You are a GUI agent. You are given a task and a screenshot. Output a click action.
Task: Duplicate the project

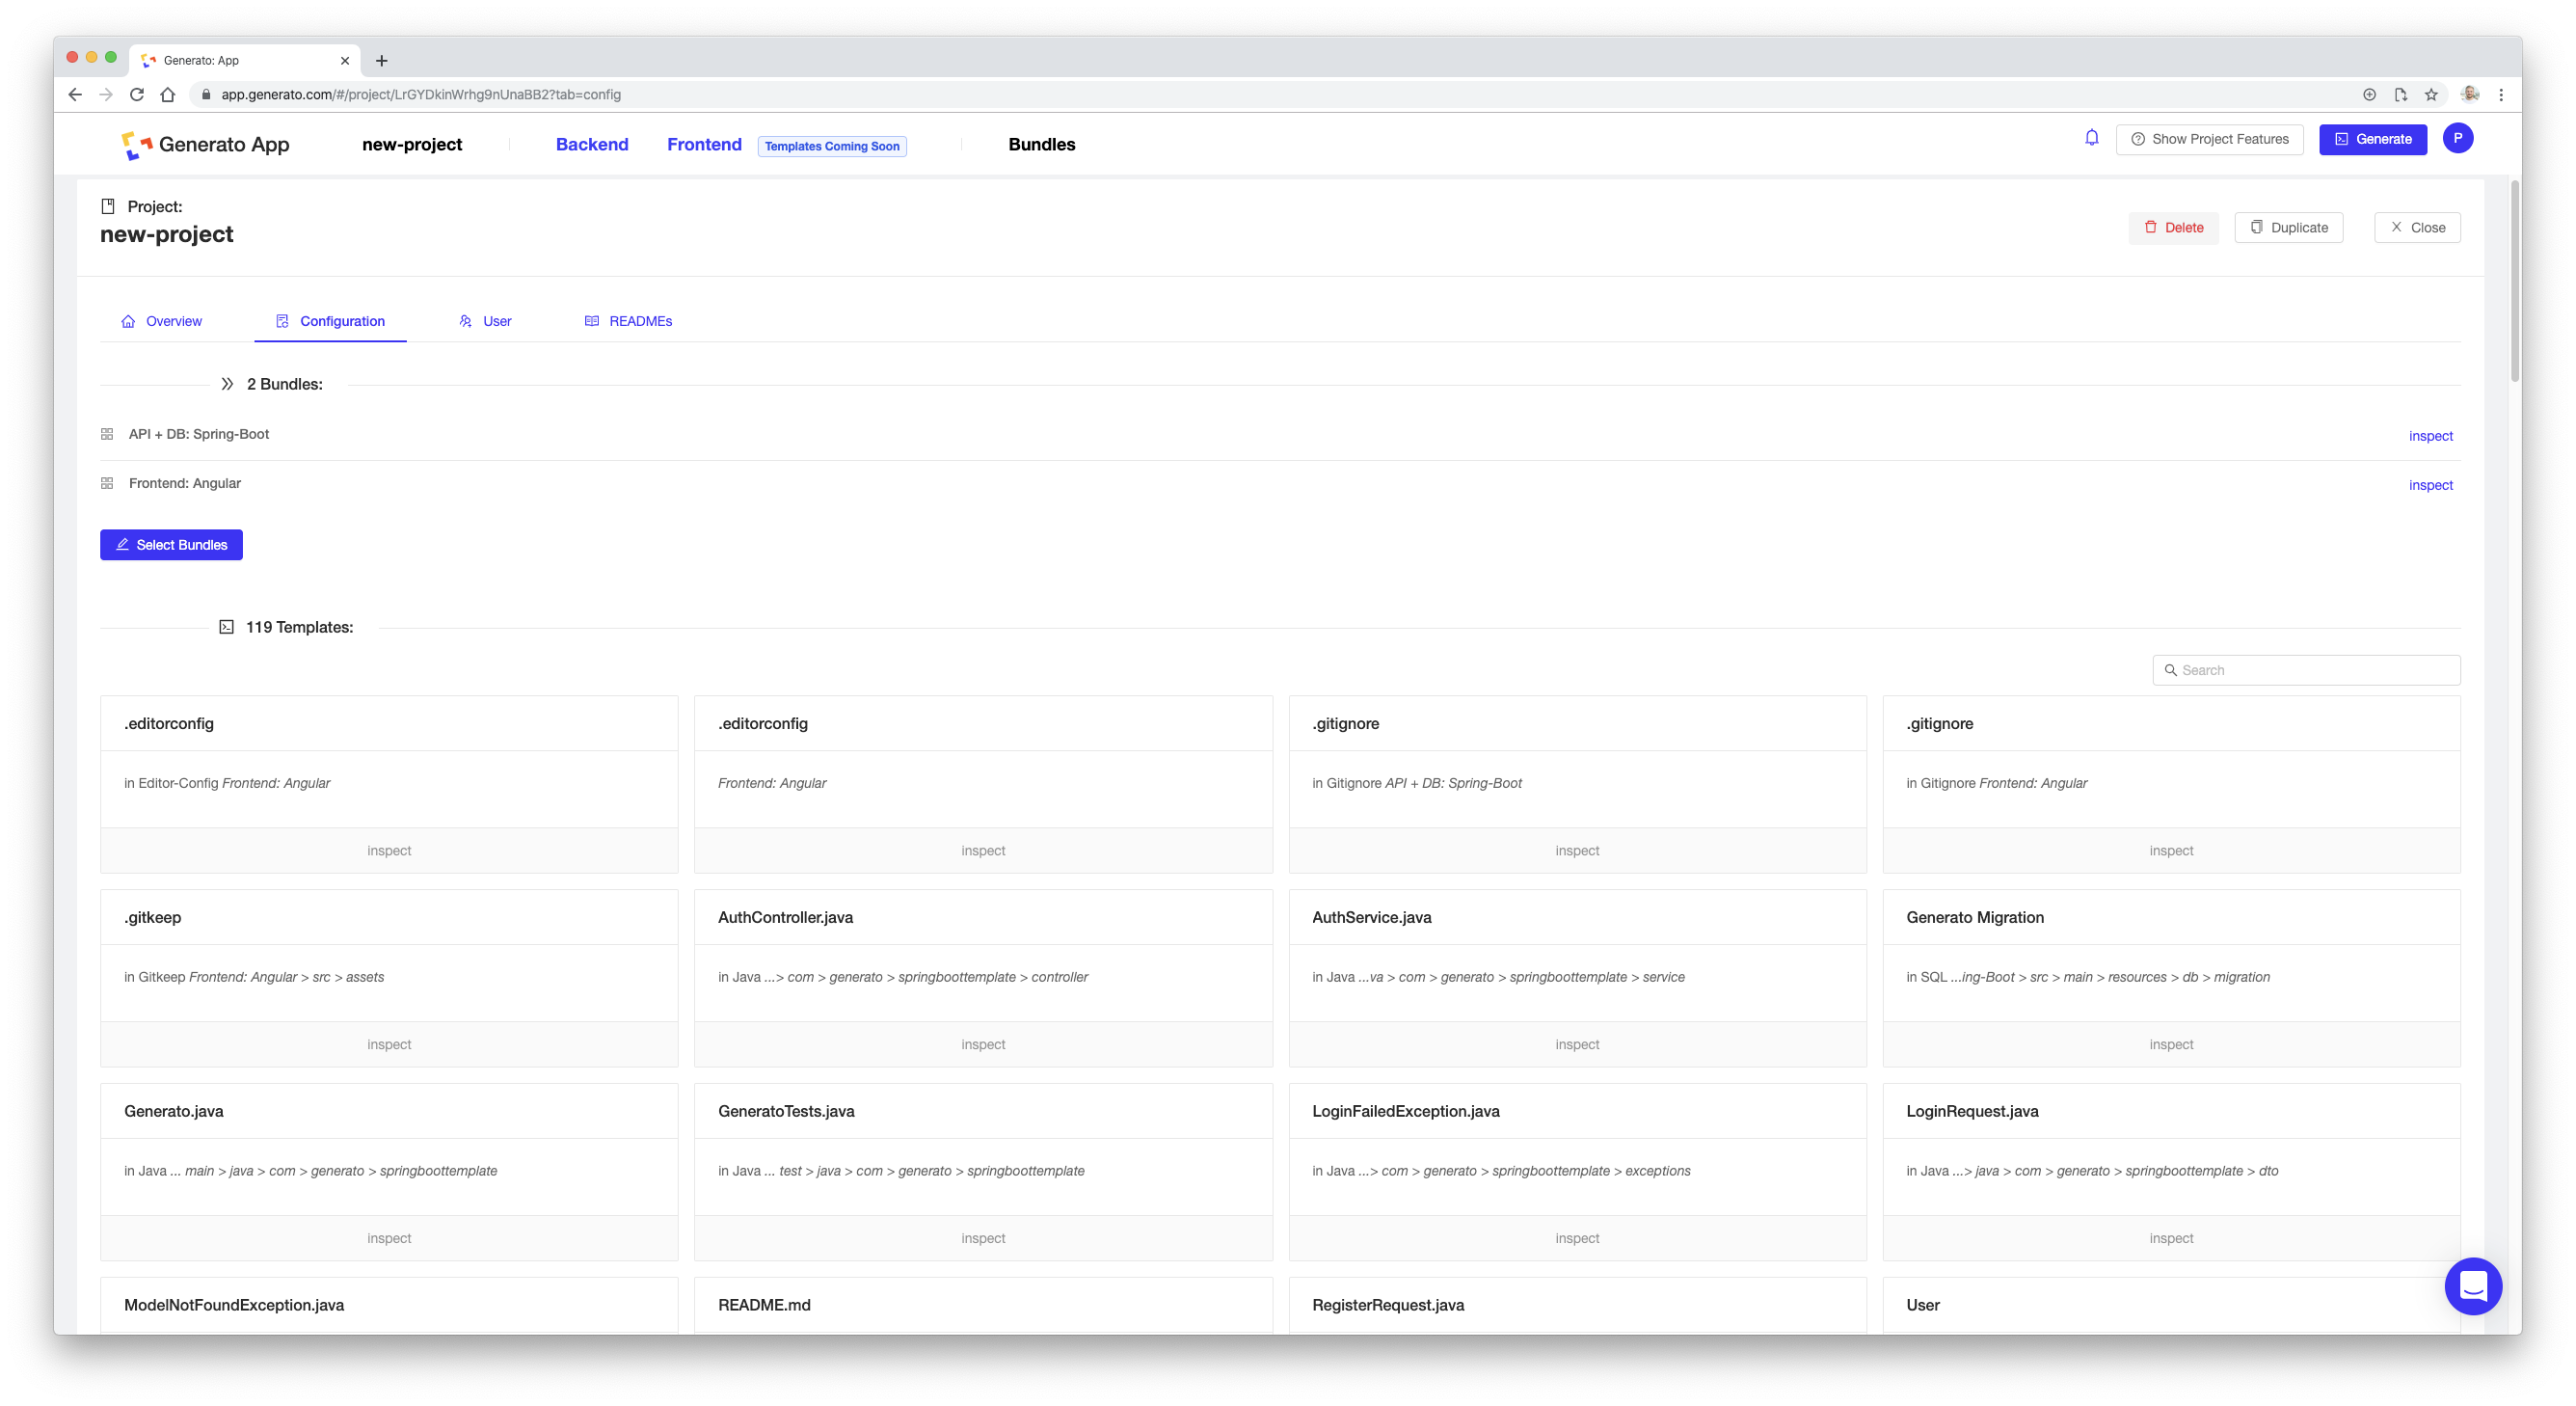click(x=2288, y=227)
